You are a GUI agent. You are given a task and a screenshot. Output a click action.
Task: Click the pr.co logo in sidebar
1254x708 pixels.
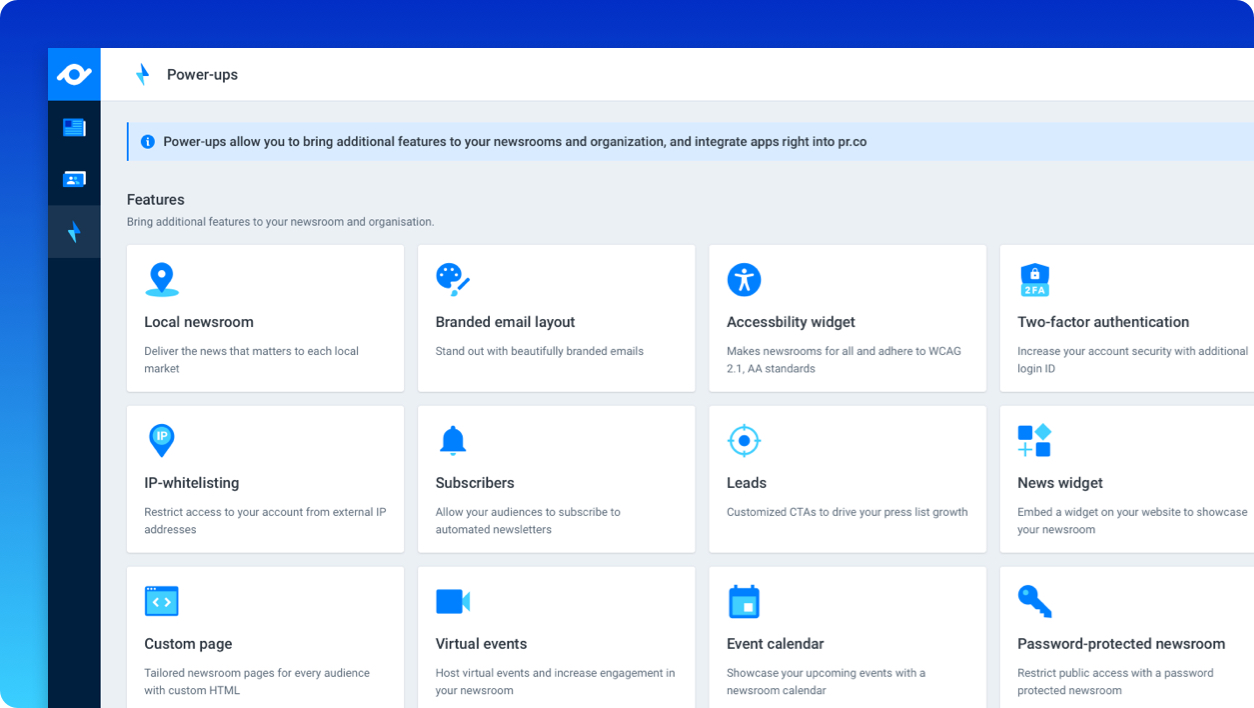pyautogui.click(x=74, y=74)
